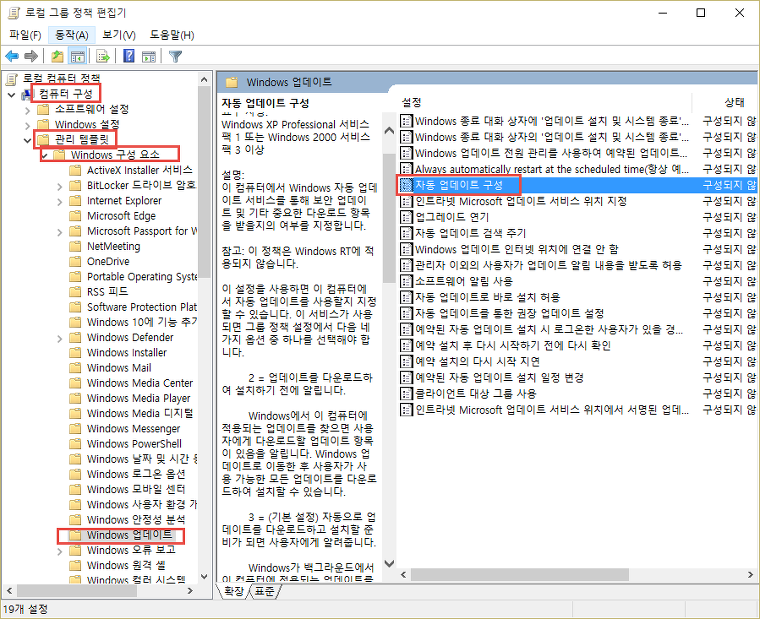Click the settings list scroll left arrow
This screenshot has width=760, height=619.
(403, 574)
